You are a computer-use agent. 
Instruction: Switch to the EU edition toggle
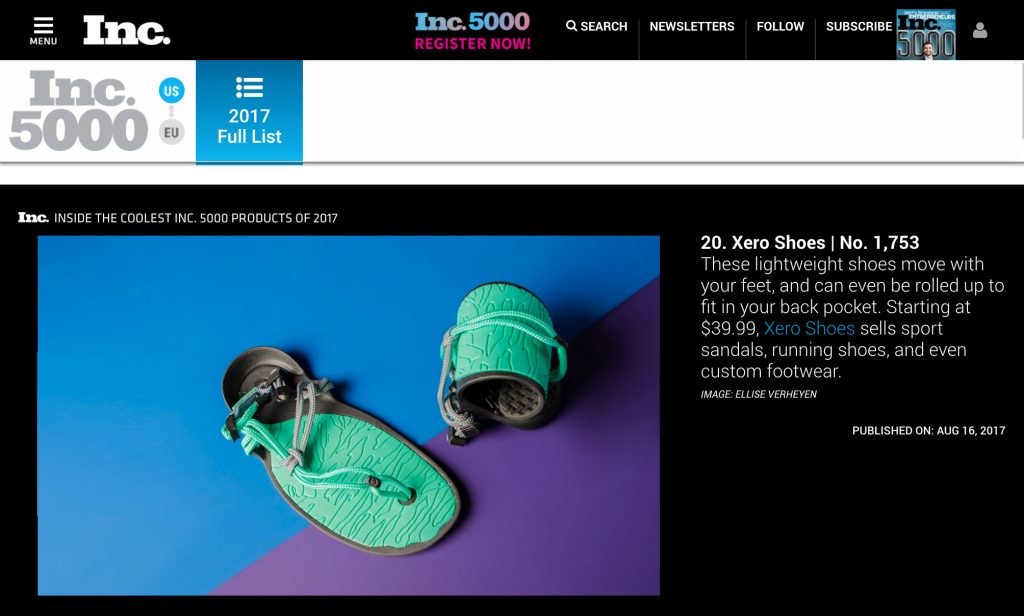coord(171,133)
